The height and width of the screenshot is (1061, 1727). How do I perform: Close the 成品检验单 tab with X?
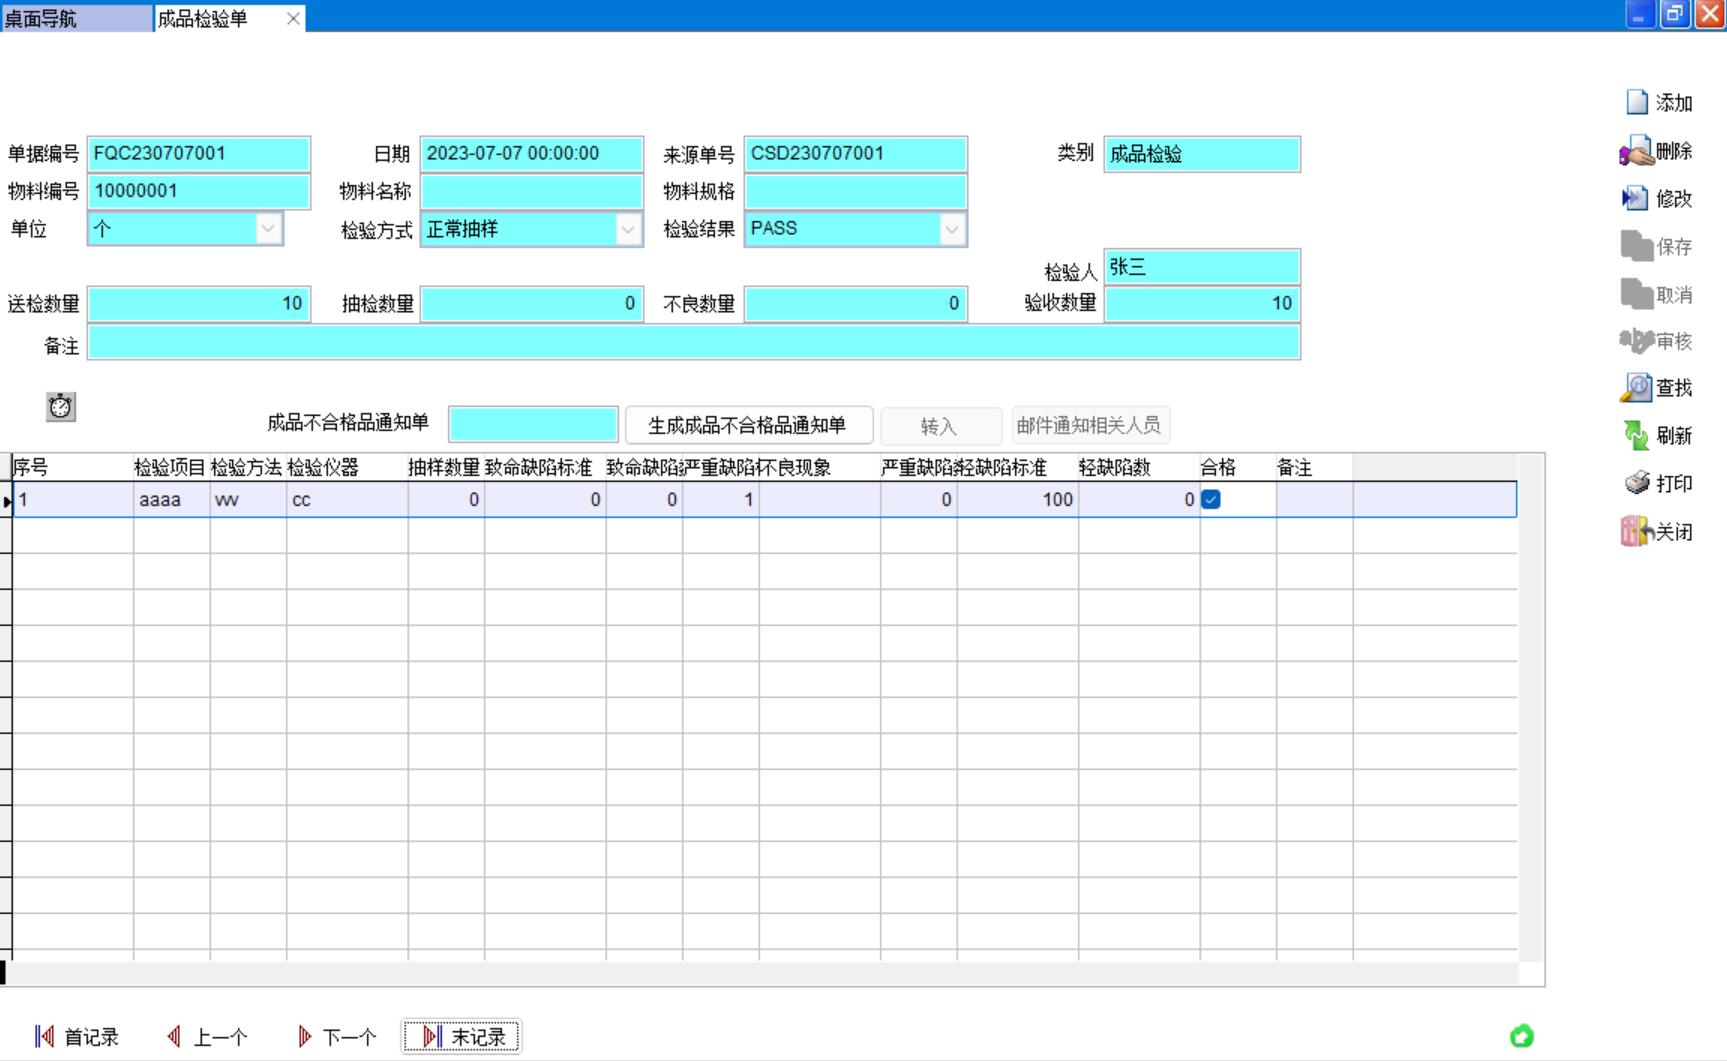[293, 18]
